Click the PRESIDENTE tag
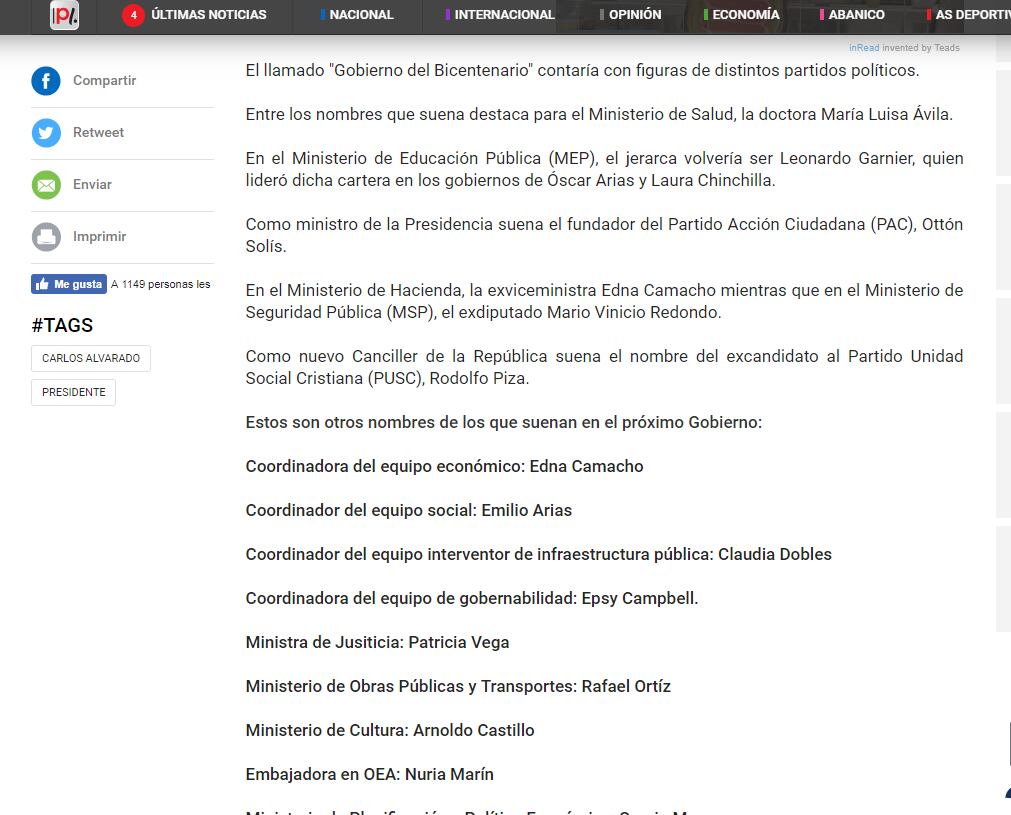 pyautogui.click(x=74, y=393)
